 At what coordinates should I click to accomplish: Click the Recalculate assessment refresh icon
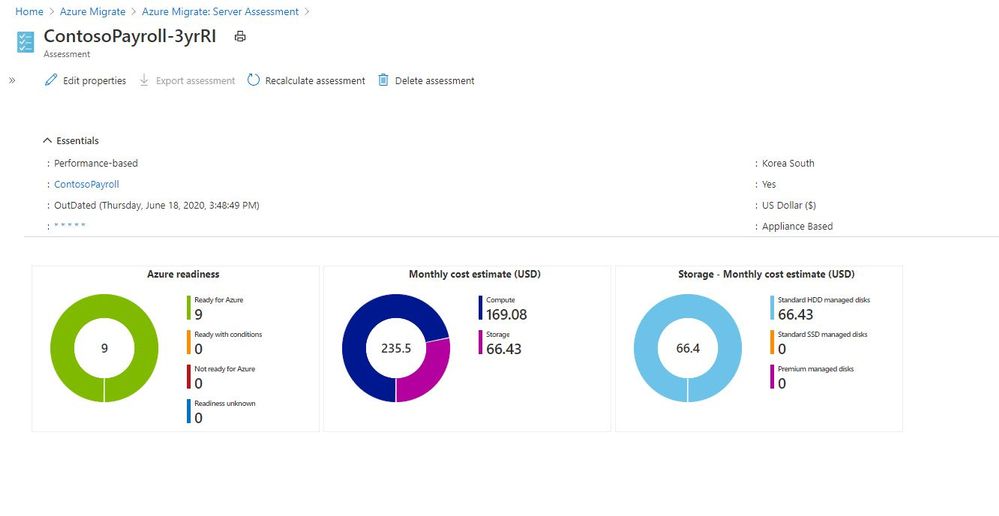(x=254, y=80)
